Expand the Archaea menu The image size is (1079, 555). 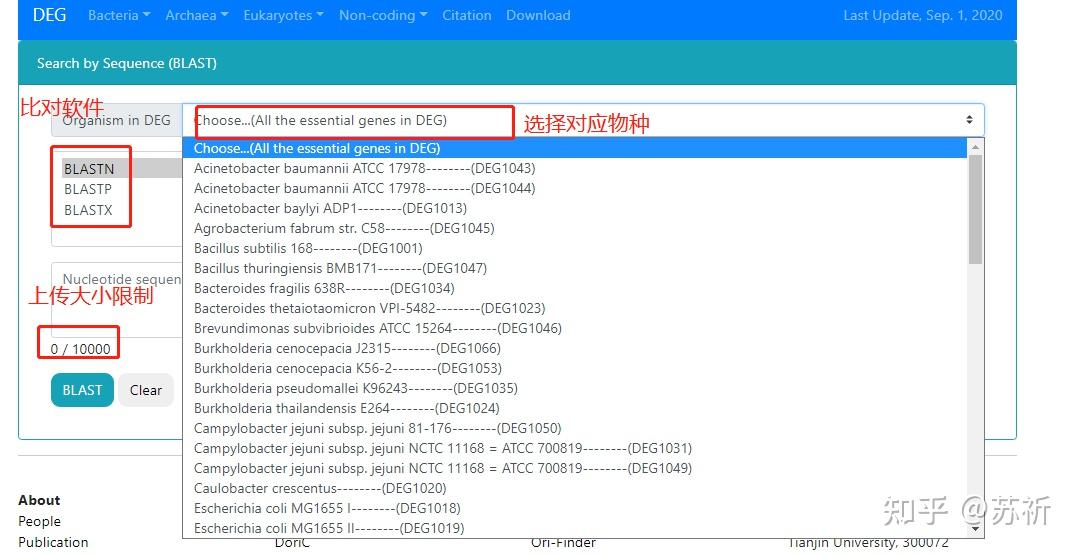pos(197,15)
